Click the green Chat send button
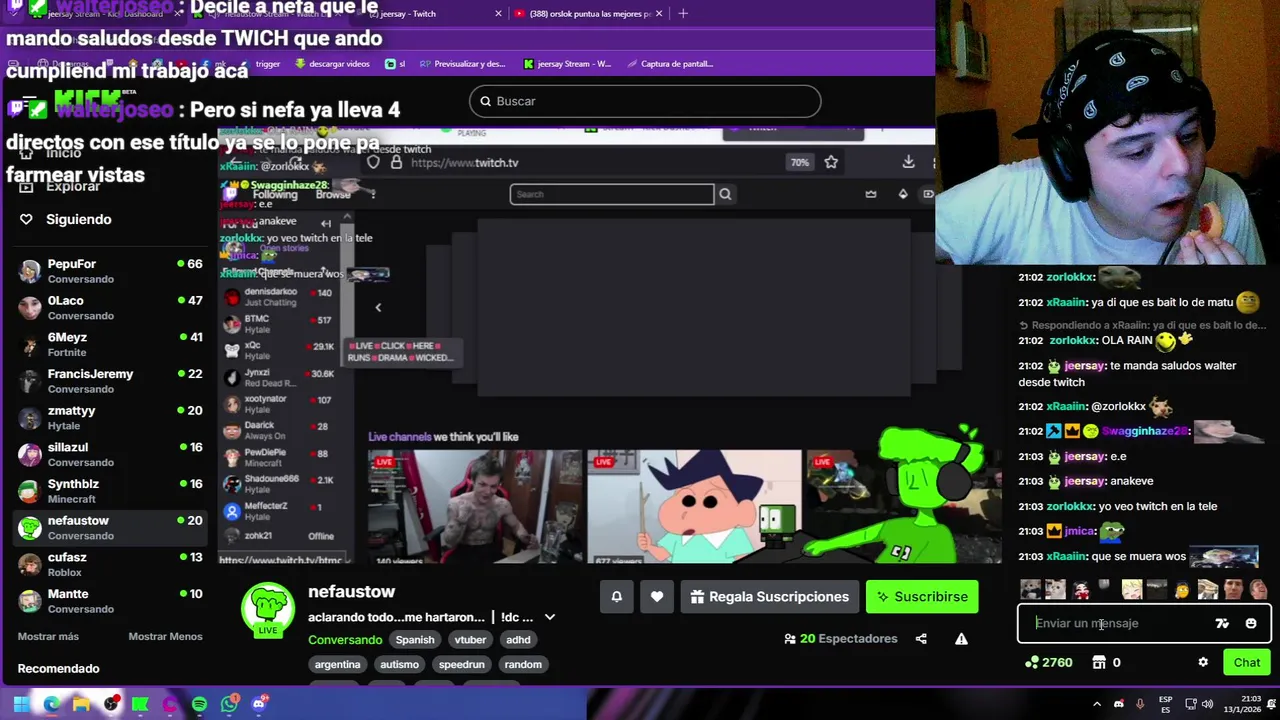This screenshot has width=1280, height=720. (x=1247, y=662)
